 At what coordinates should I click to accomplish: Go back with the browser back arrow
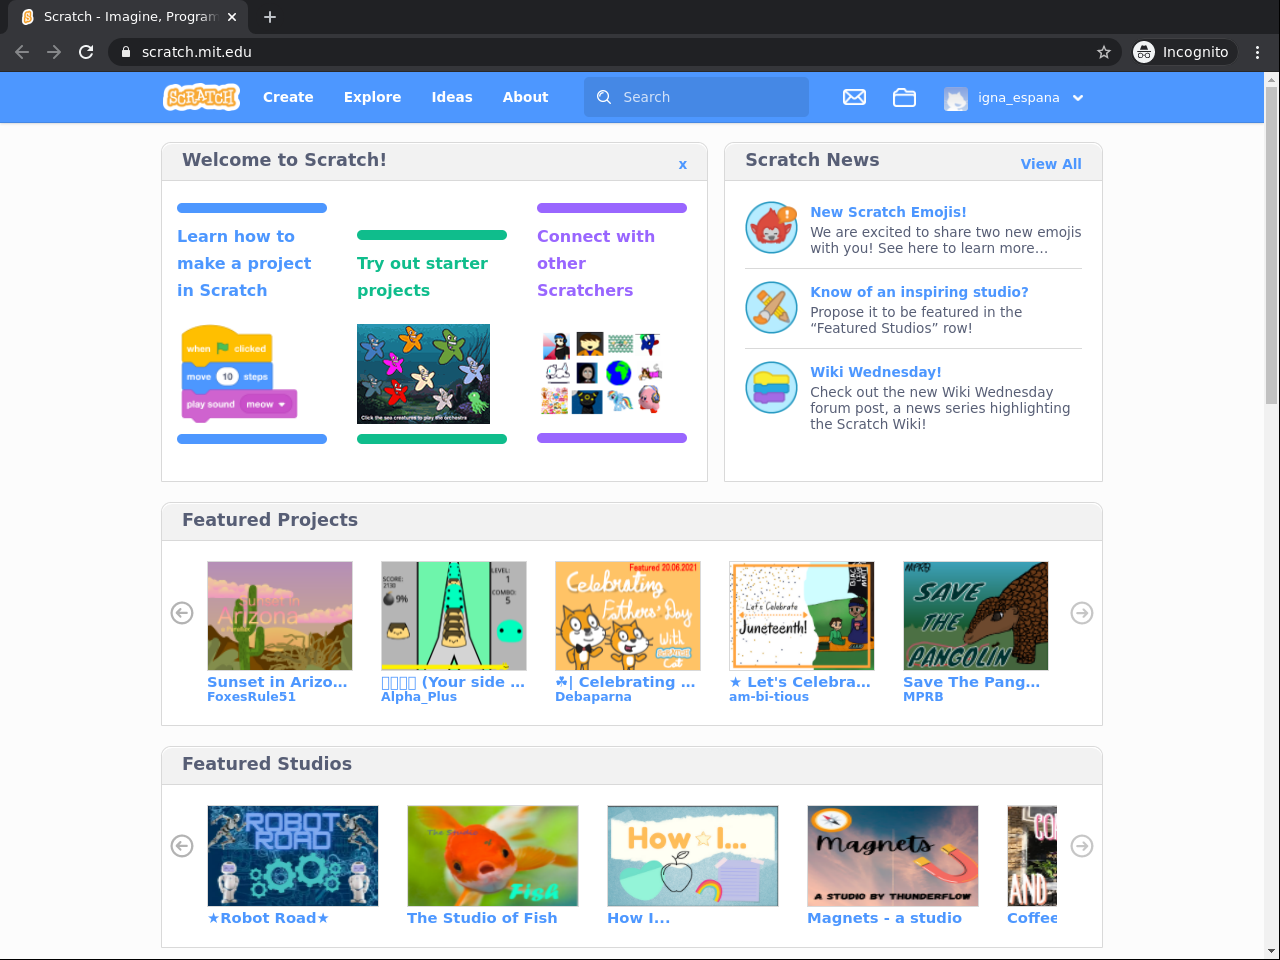click(x=22, y=52)
